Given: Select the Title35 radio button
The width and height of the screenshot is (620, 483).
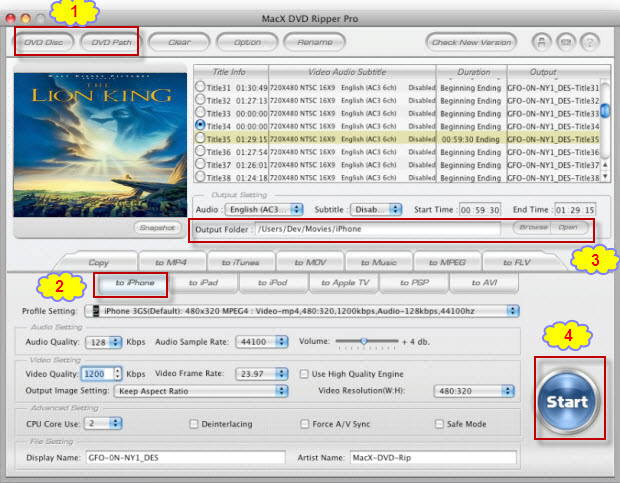Looking at the screenshot, I should coord(200,138).
